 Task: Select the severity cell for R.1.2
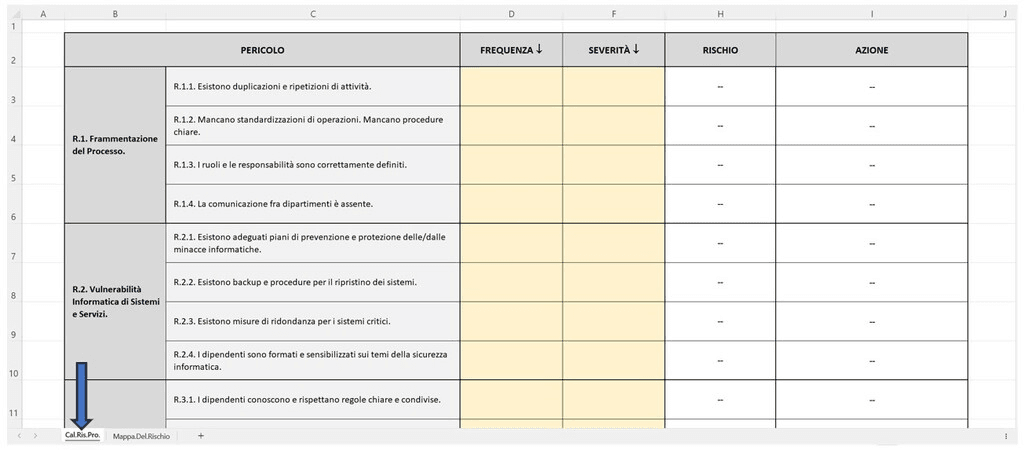coord(612,125)
